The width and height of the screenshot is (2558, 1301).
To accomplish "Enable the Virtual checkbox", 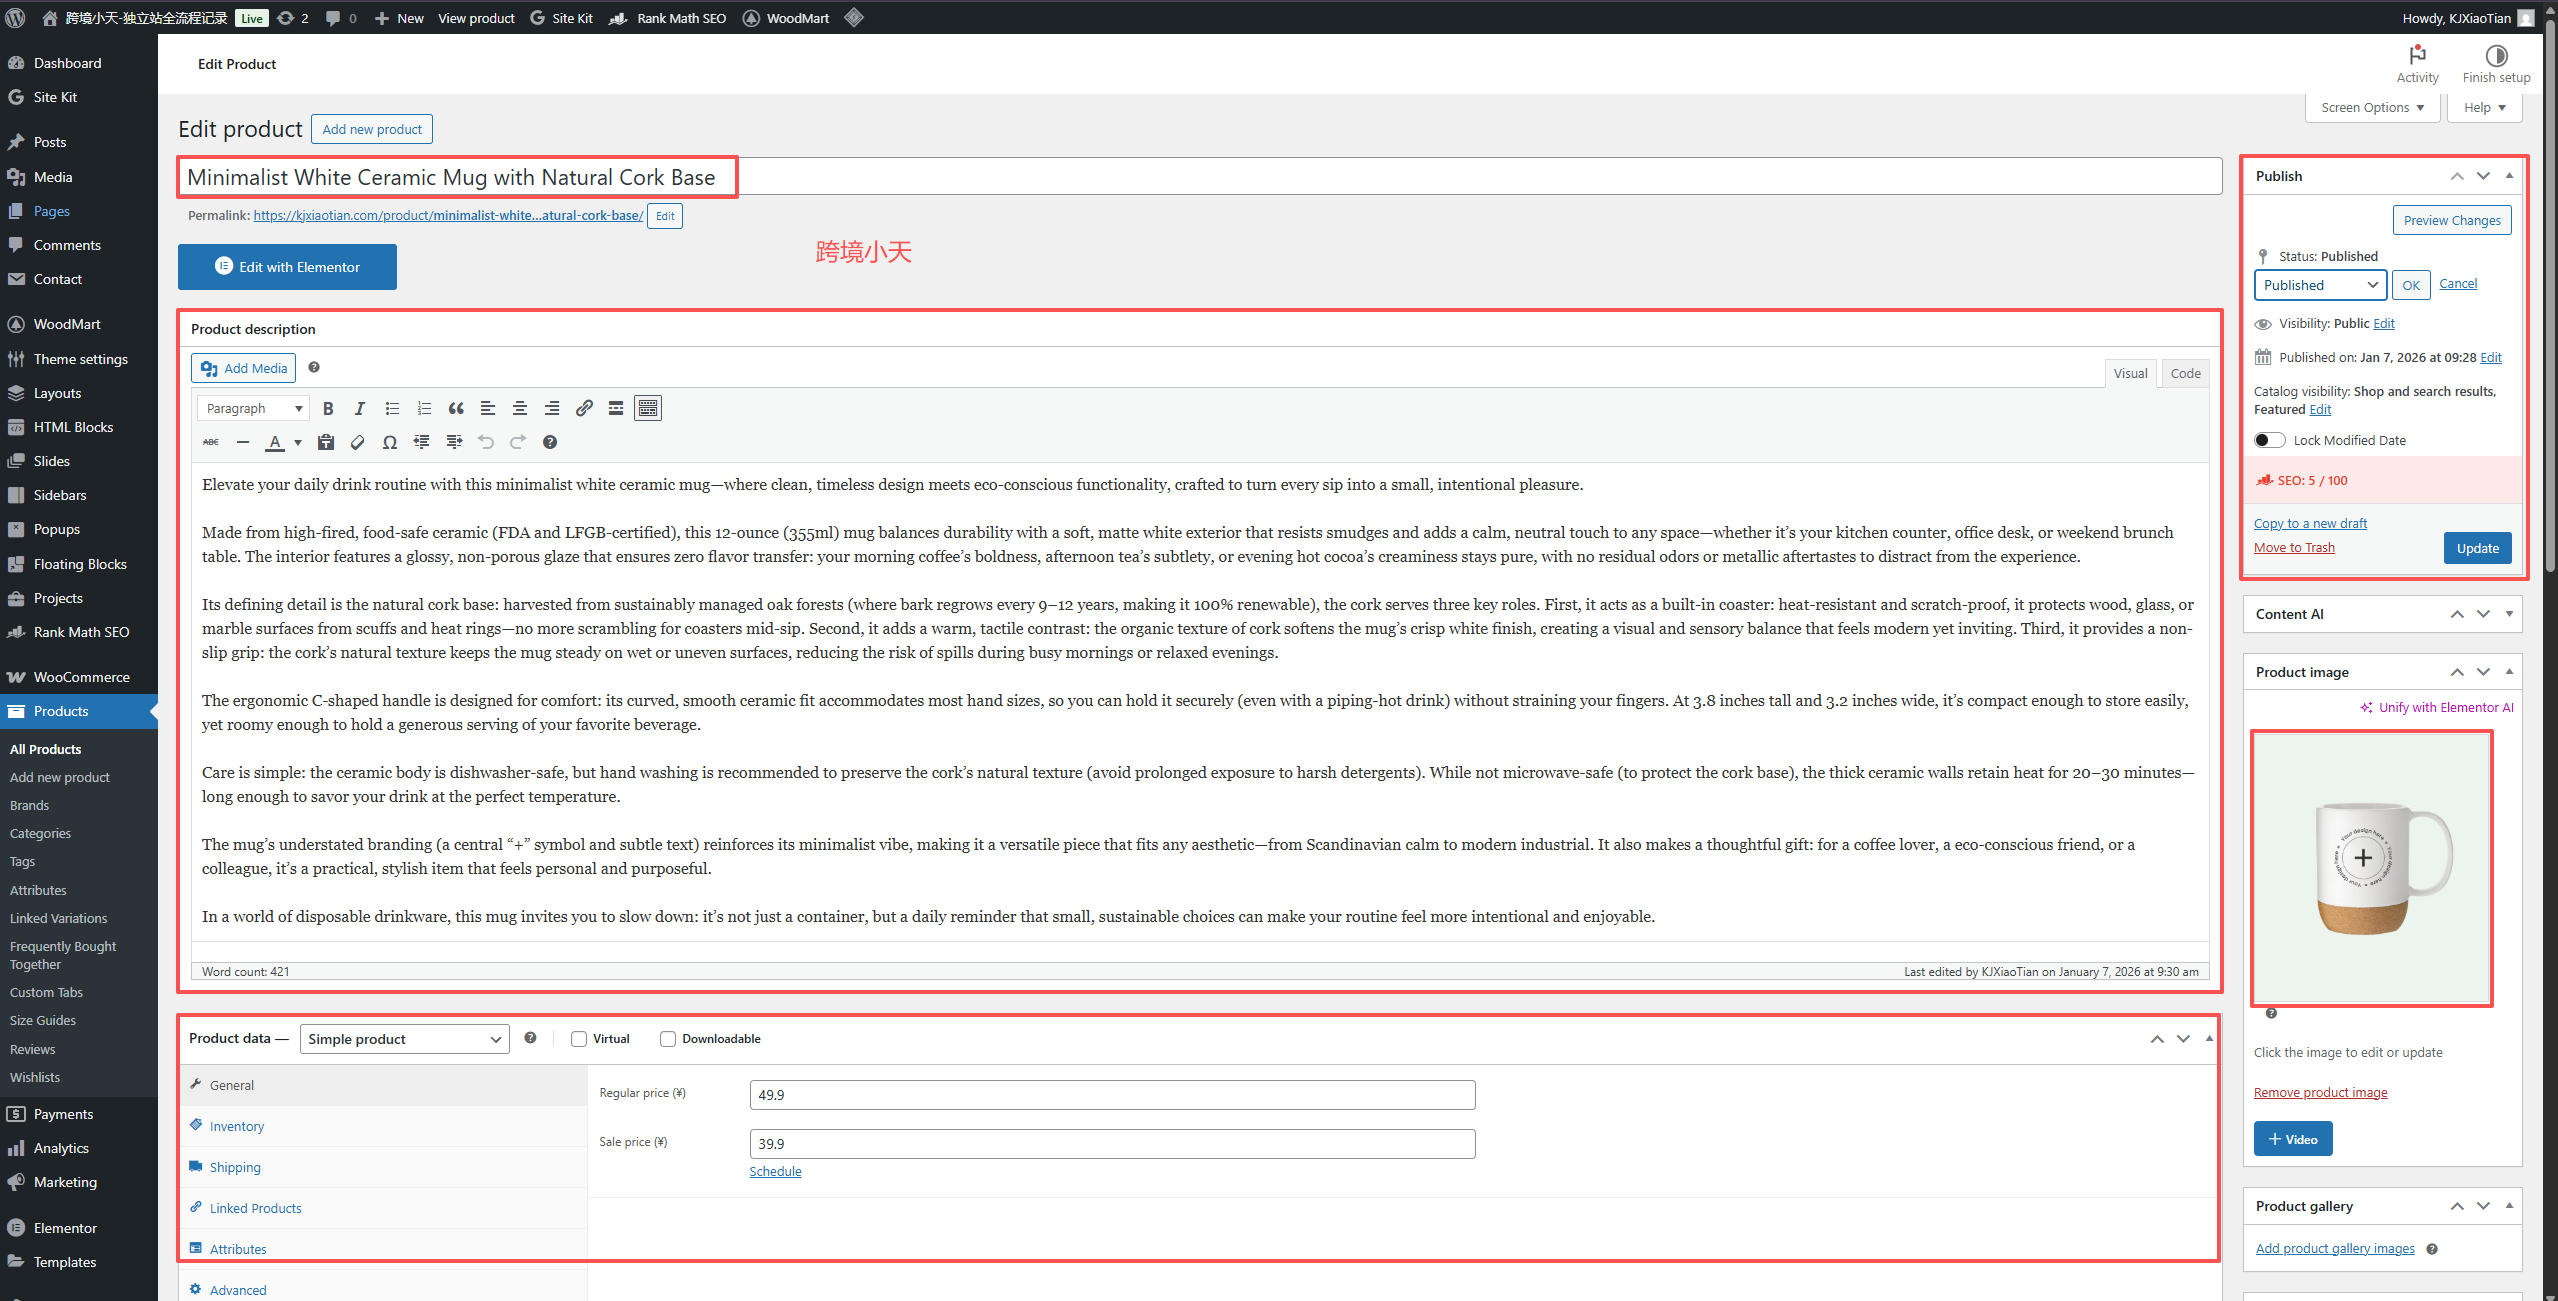I will click(x=579, y=1039).
